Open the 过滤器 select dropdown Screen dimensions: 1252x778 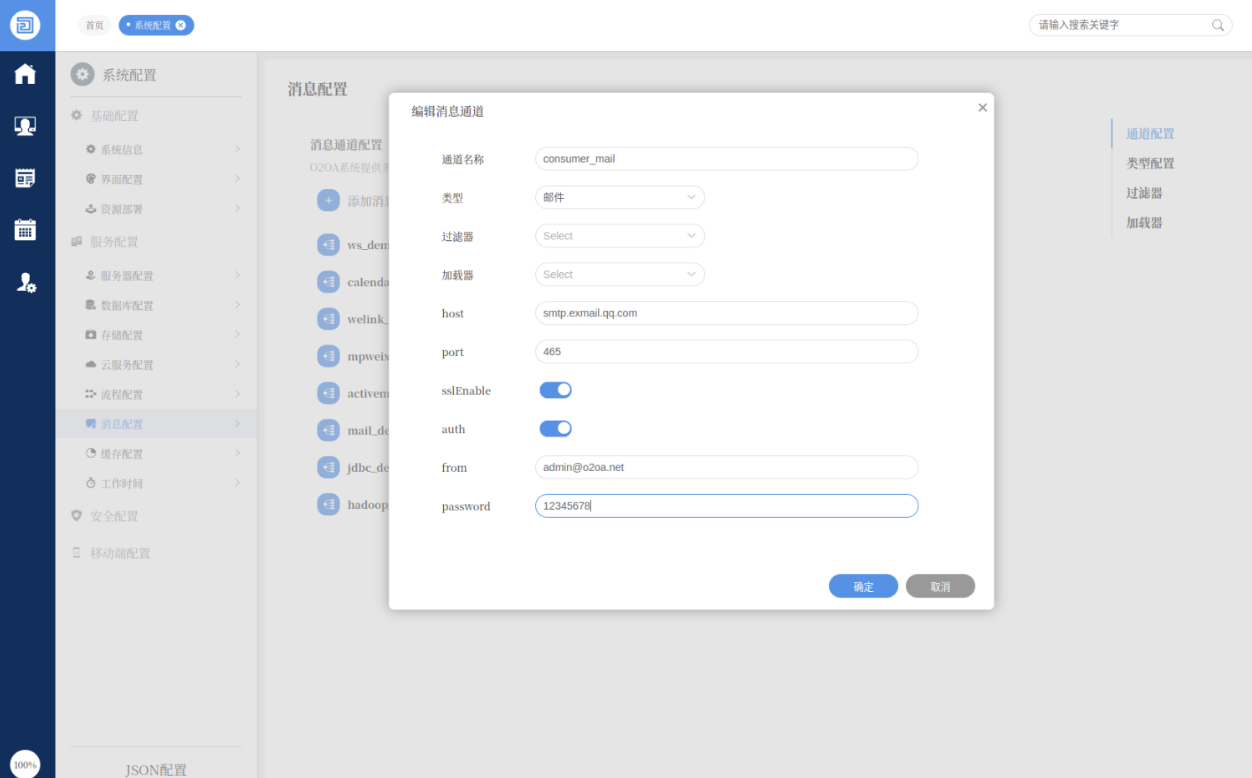click(x=619, y=236)
